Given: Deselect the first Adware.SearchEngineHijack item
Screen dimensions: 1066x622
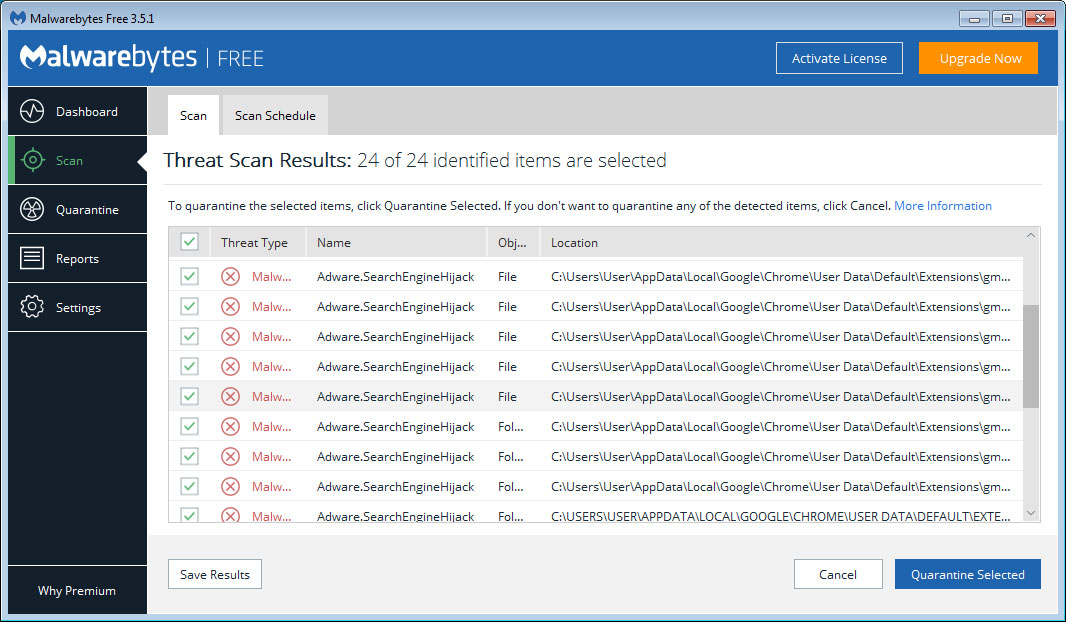Looking at the screenshot, I should (189, 276).
